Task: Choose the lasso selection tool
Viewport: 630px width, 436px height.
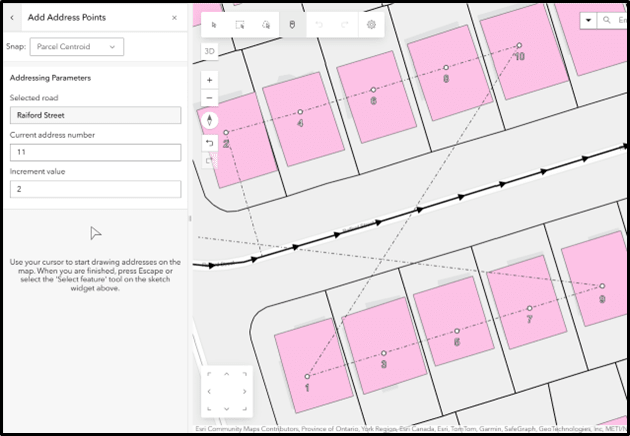Action: pos(266,25)
